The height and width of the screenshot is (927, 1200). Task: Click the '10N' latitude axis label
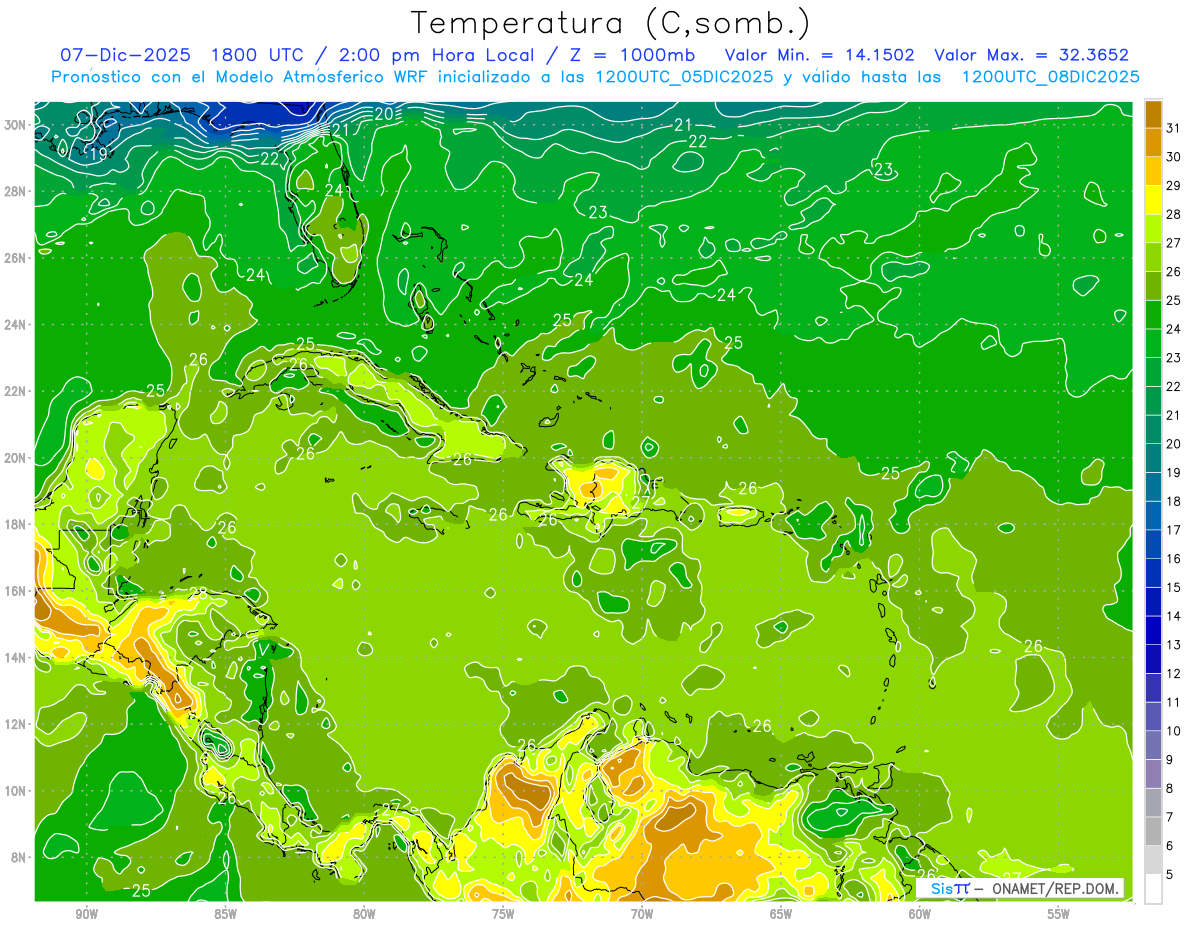tap(14, 791)
